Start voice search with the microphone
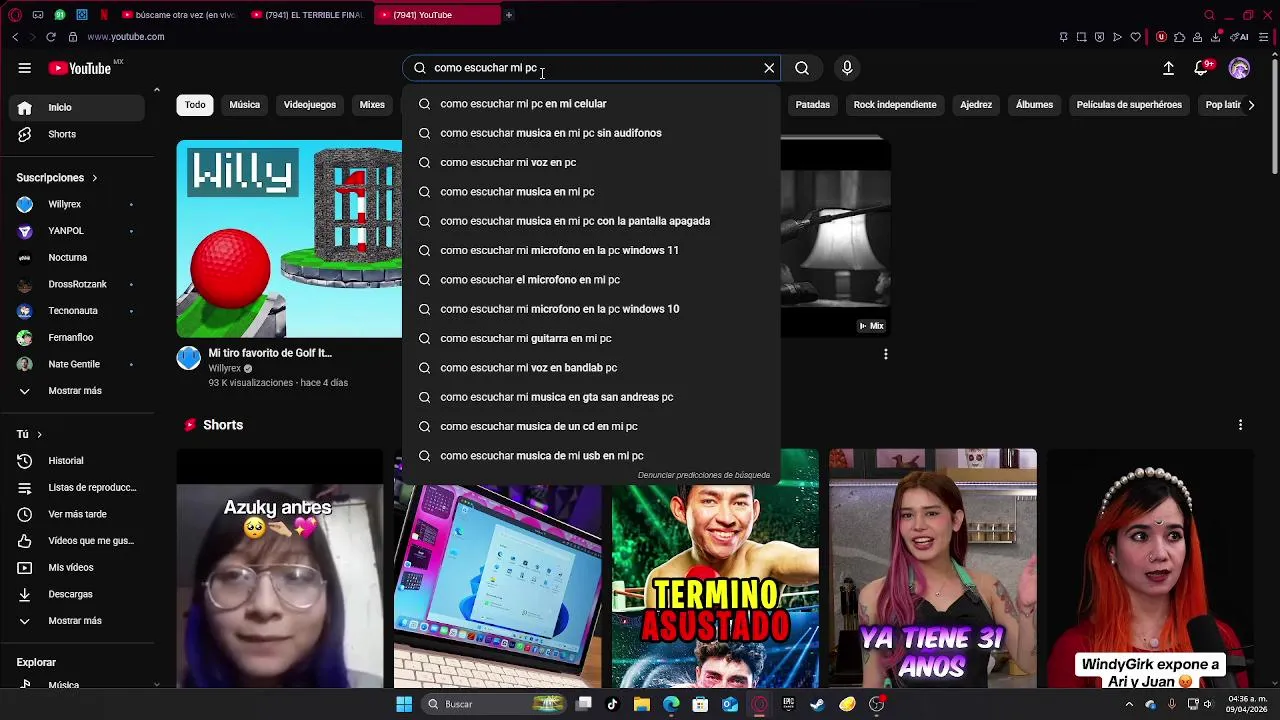This screenshot has width=1280, height=720. pos(847,68)
